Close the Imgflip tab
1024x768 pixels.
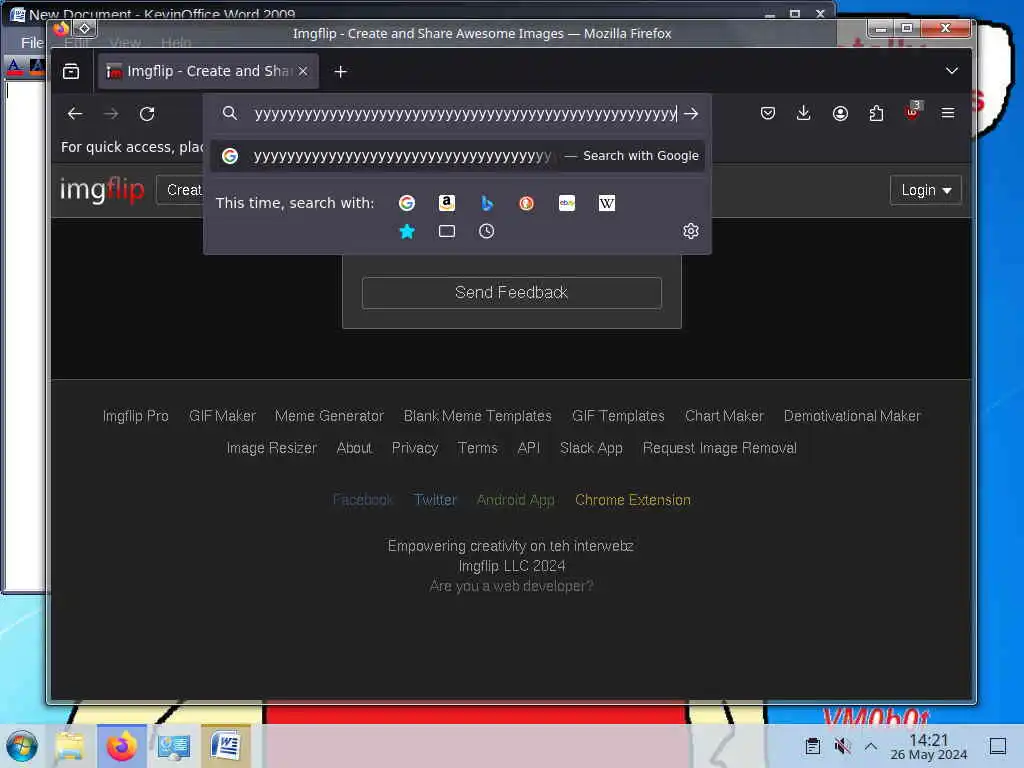click(303, 71)
